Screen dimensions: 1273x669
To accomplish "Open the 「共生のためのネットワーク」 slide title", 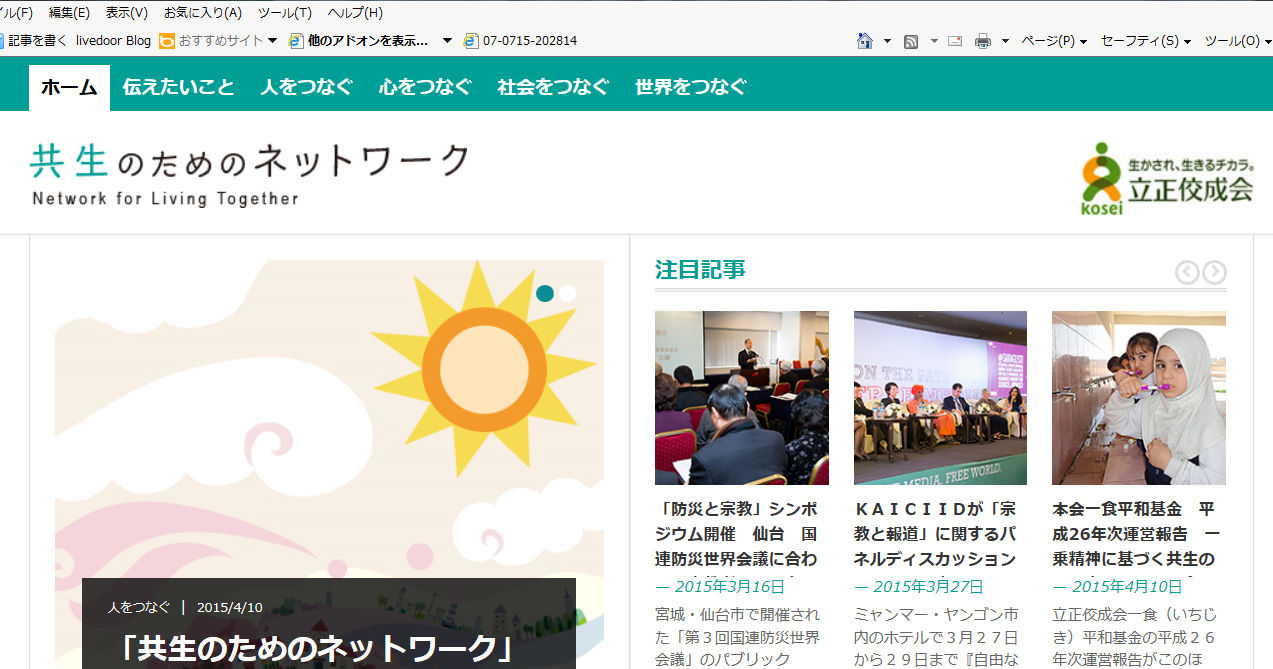I will (317, 648).
